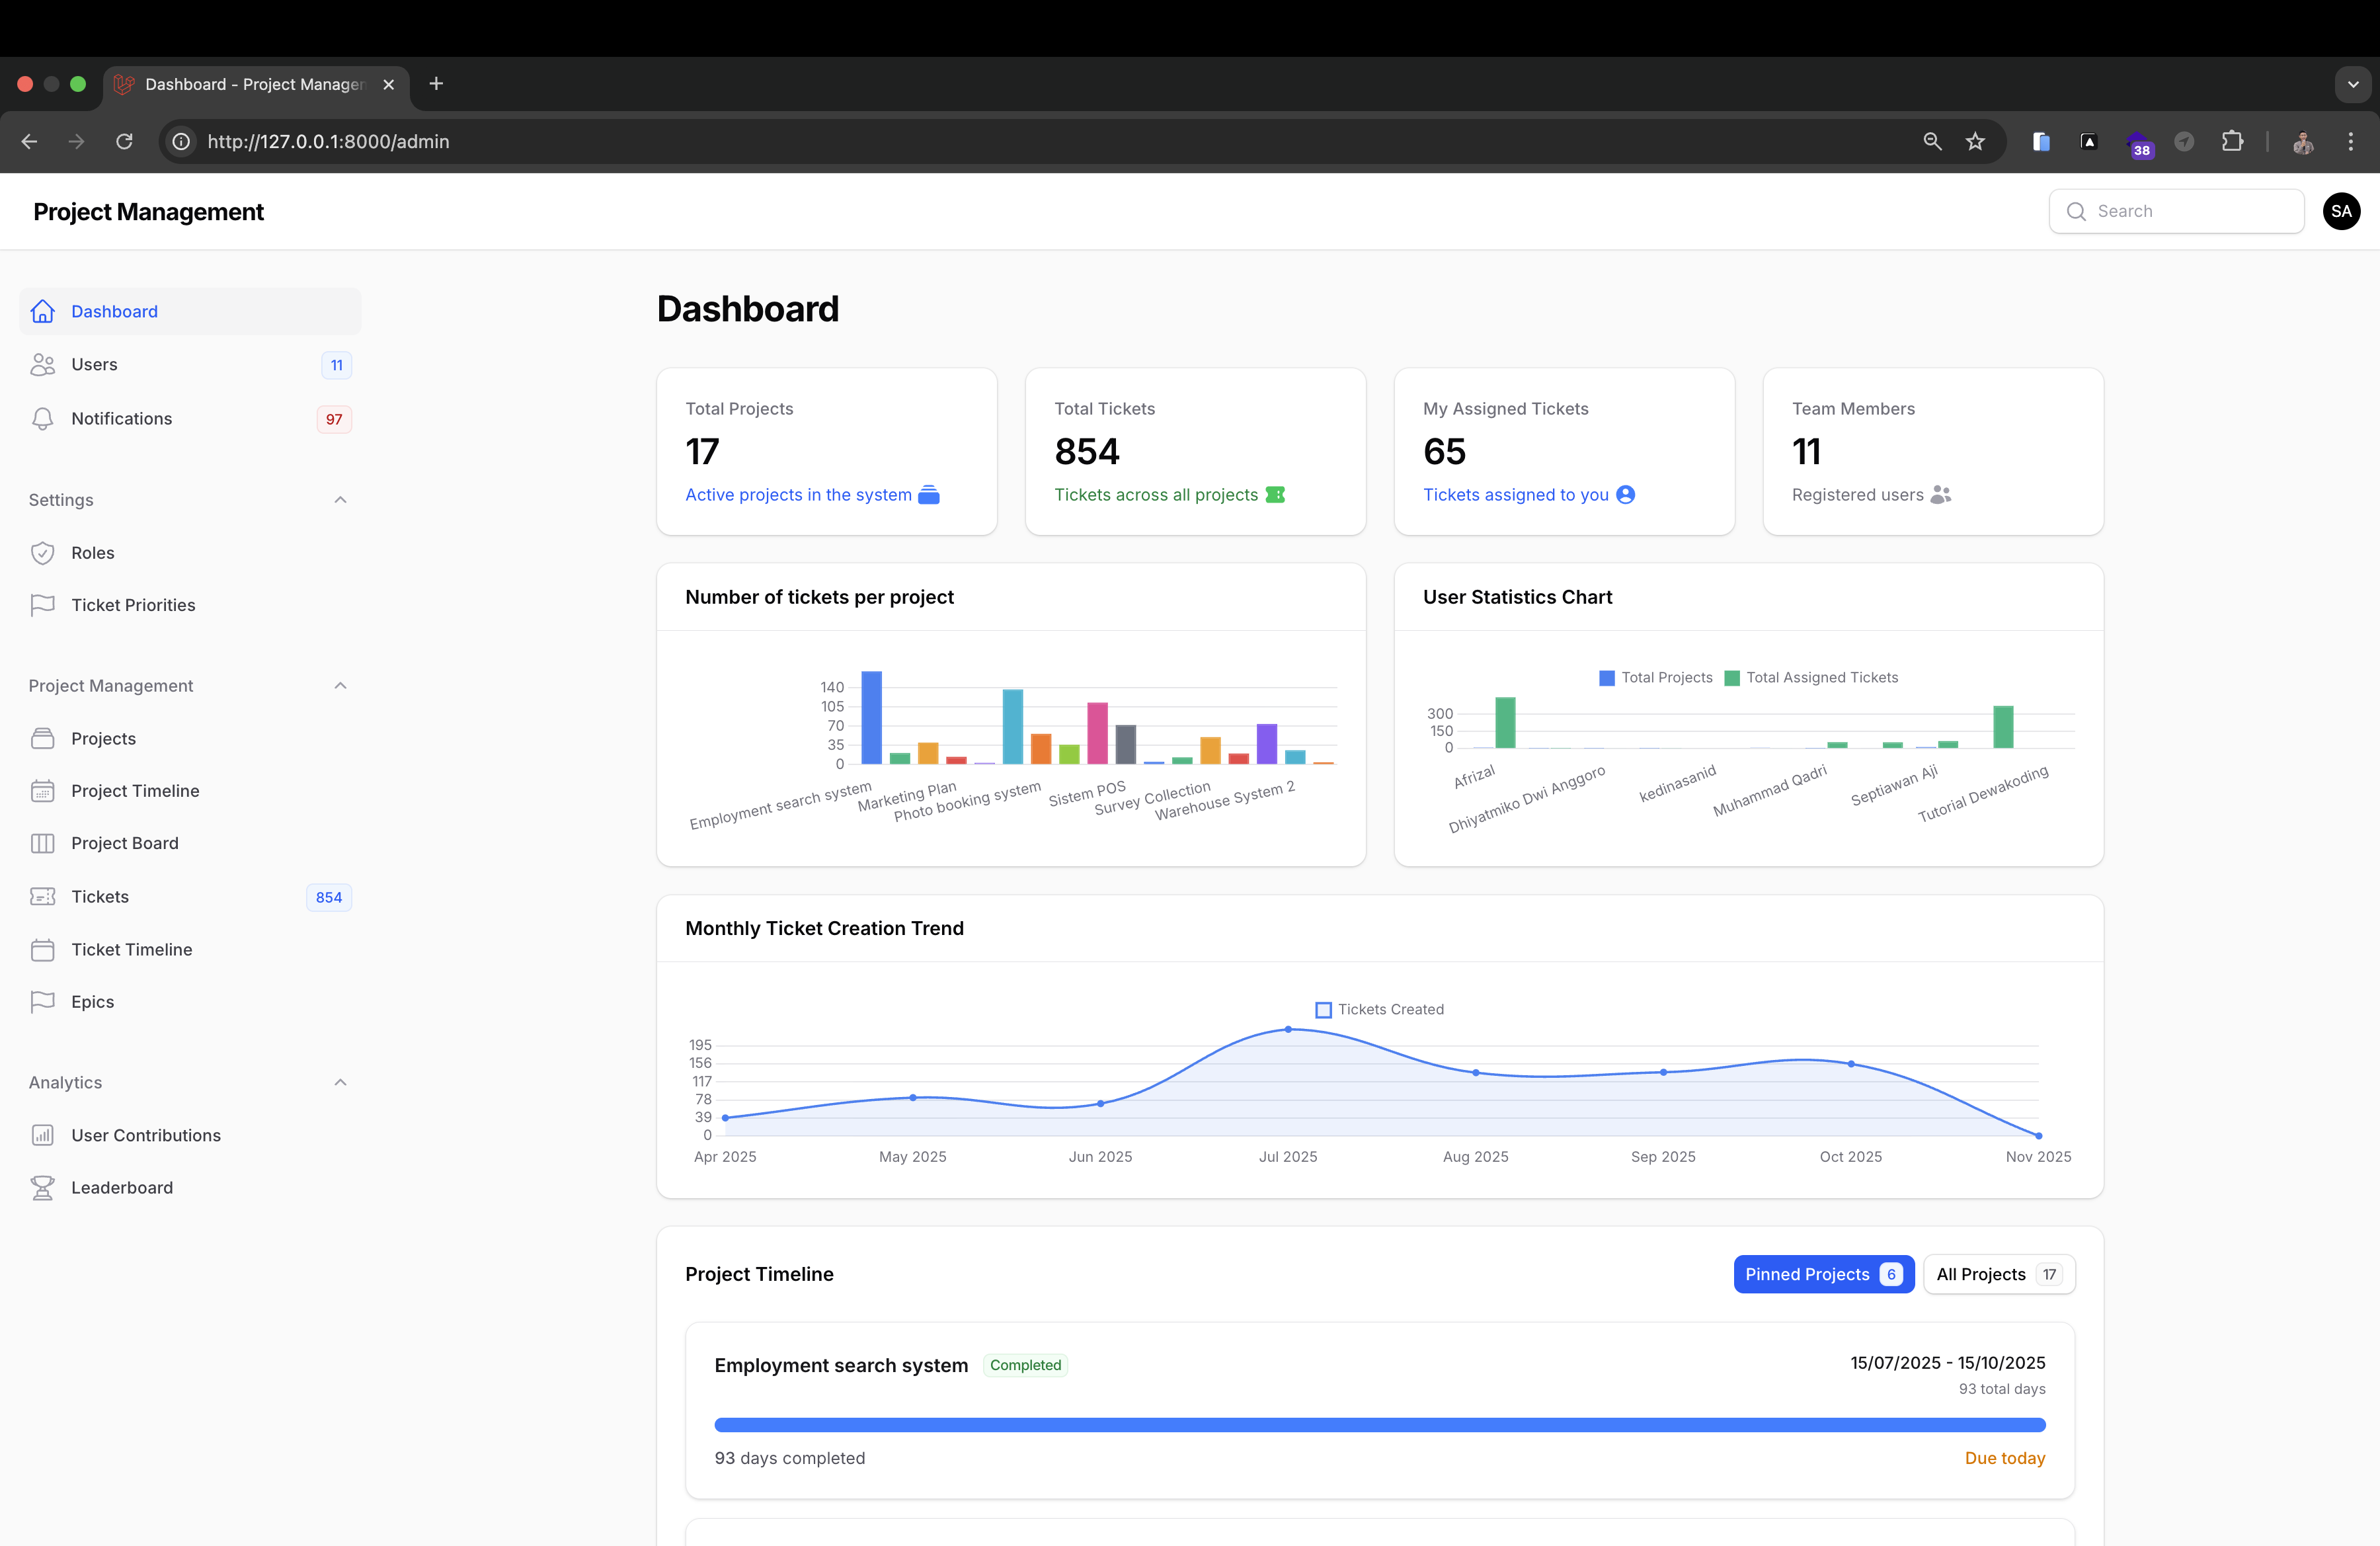Switch to the All Projects tab
Image resolution: width=2380 pixels, height=1546 pixels.
1998,1274
